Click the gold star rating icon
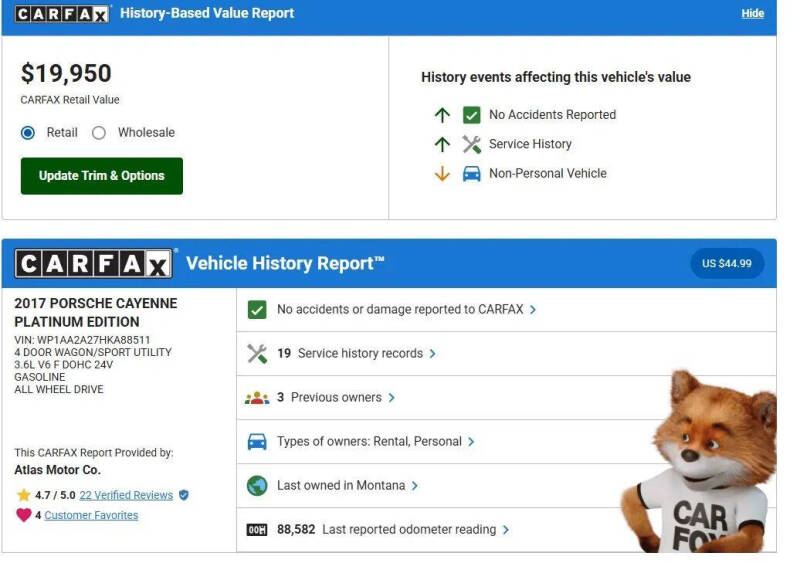 click(23, 495)
